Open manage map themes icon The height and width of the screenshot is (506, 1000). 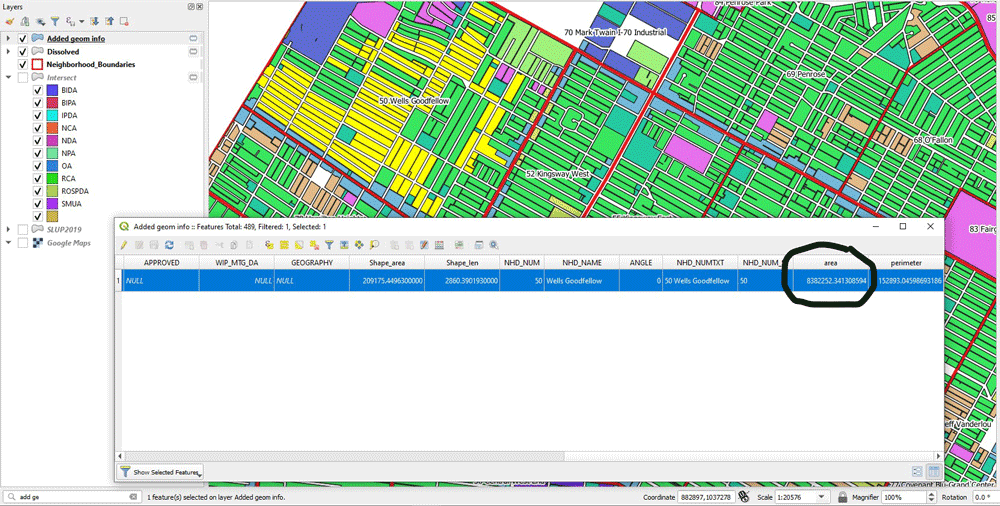40,22
